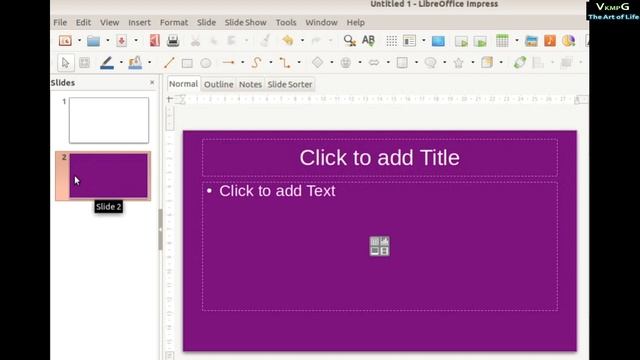The height and width of the screenshot is (360, 640).
Task: Insert Audio or Video icon
Action: 550,40
